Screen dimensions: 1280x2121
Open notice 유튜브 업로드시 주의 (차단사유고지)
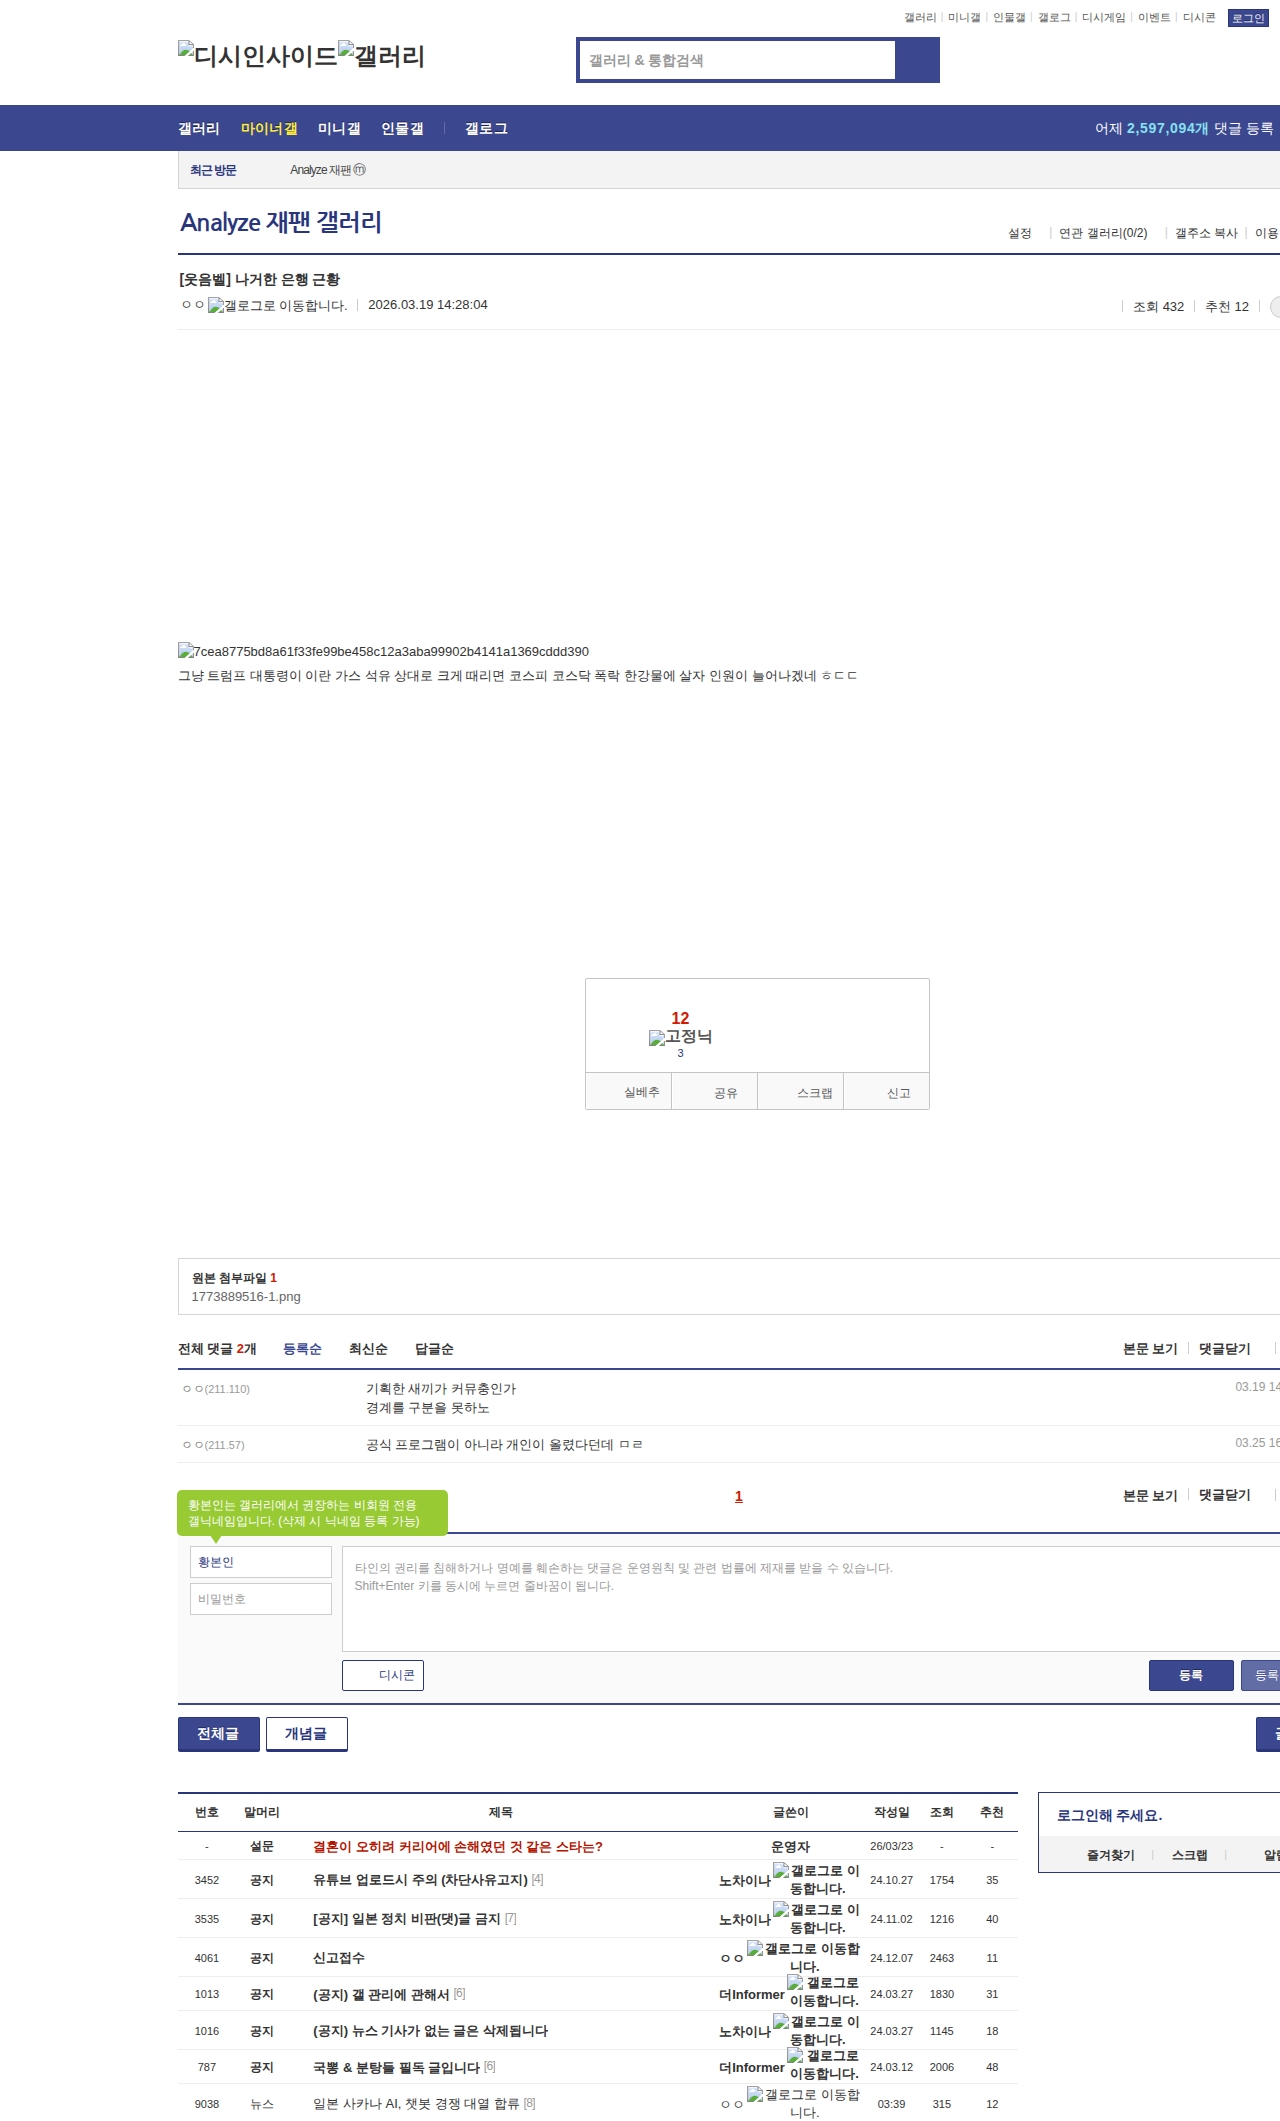pos(420,1879)
